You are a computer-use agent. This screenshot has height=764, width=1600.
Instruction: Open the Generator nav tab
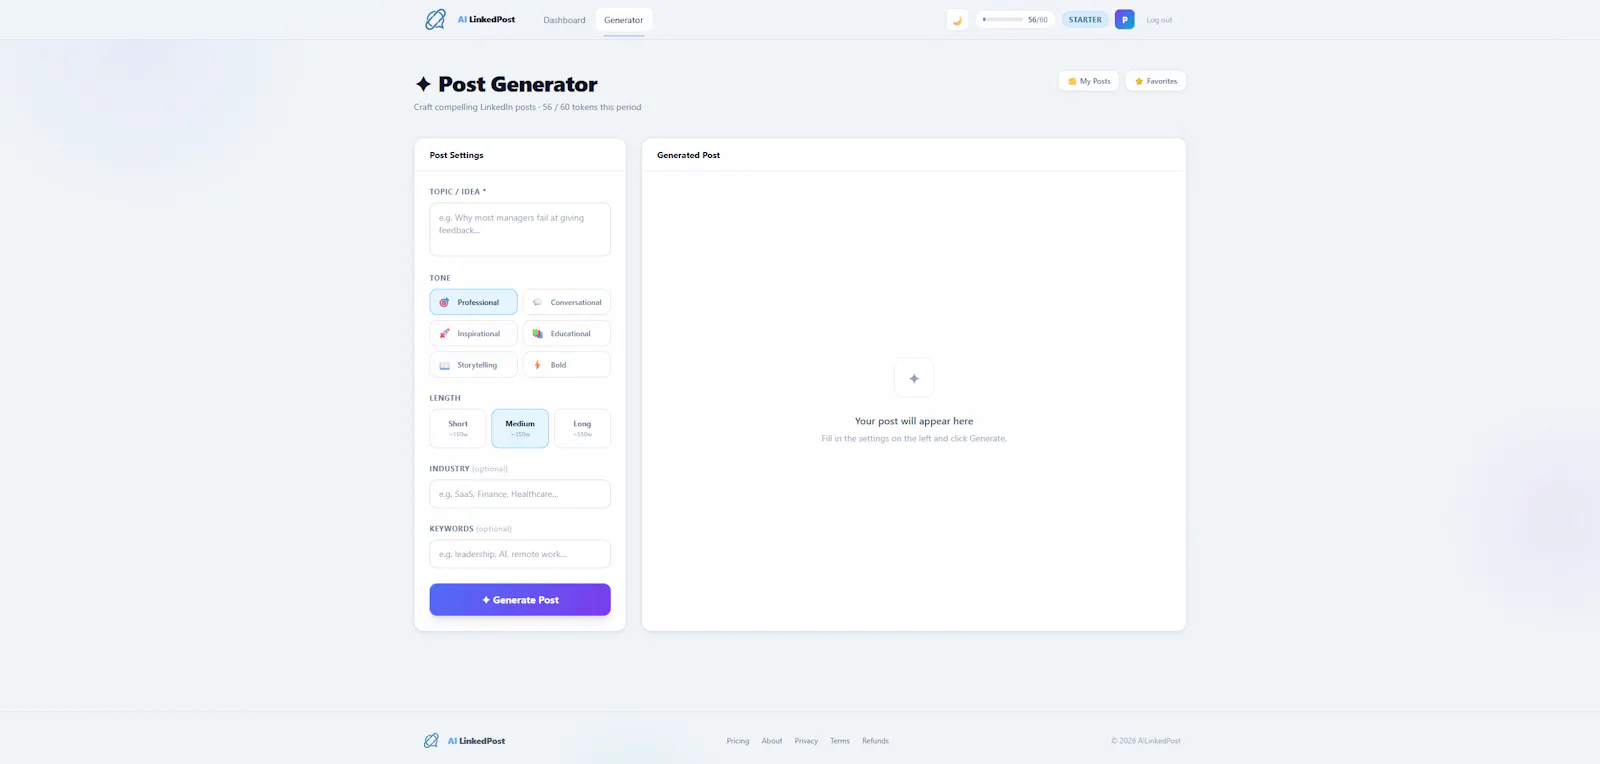[624, 20]
